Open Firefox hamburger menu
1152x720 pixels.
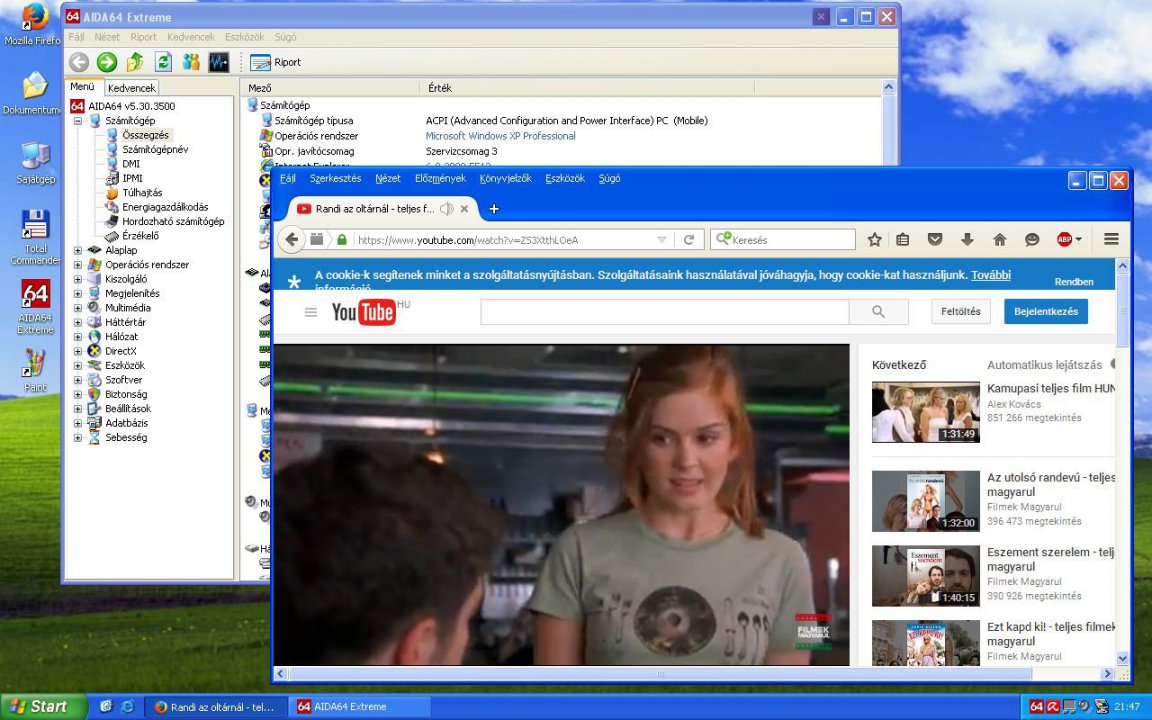click(x=1111, y=240)
